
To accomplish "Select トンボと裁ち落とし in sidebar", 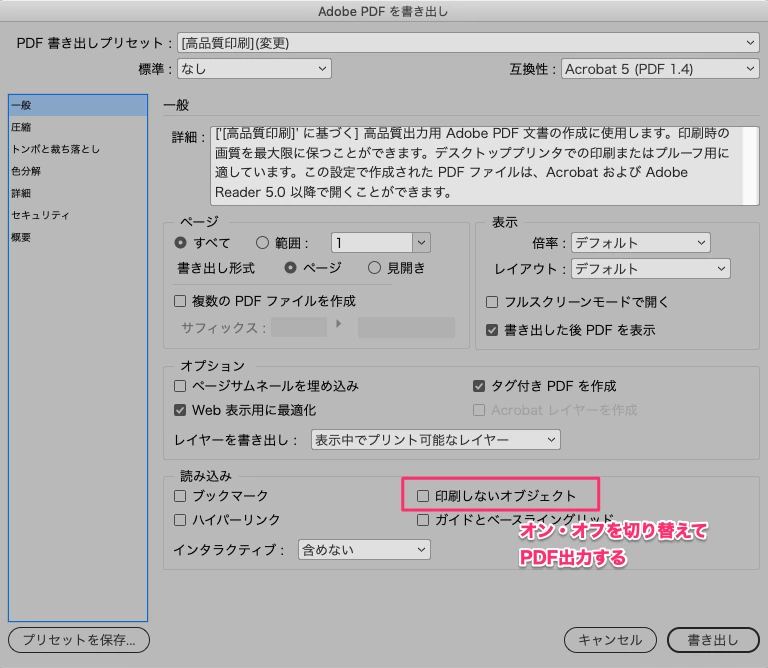I will [78, 149].
